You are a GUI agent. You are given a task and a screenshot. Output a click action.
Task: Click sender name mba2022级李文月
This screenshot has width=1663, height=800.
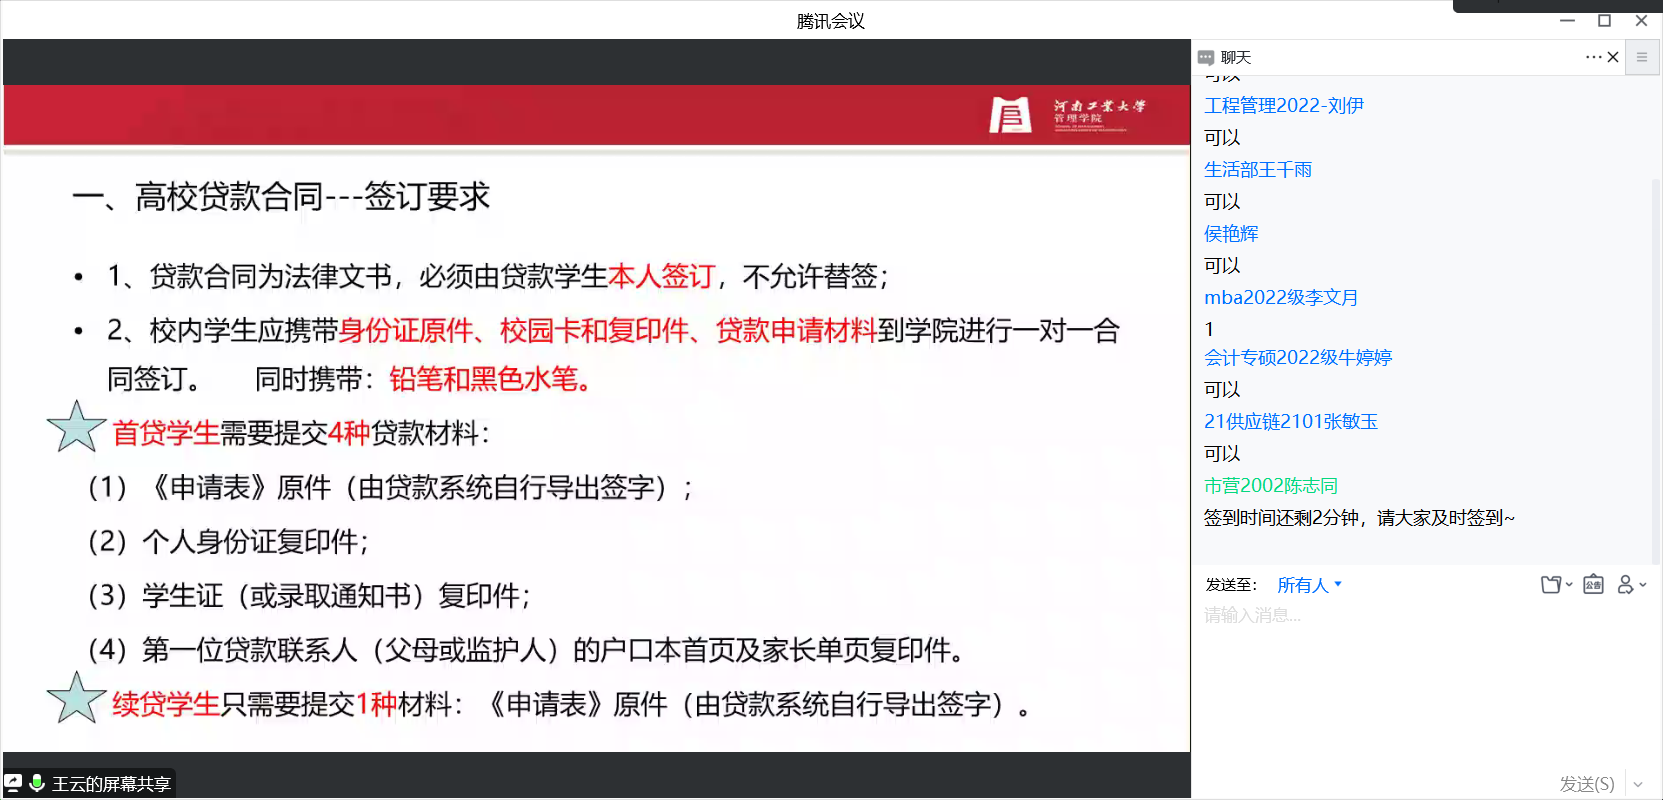tap(1281, 298)
